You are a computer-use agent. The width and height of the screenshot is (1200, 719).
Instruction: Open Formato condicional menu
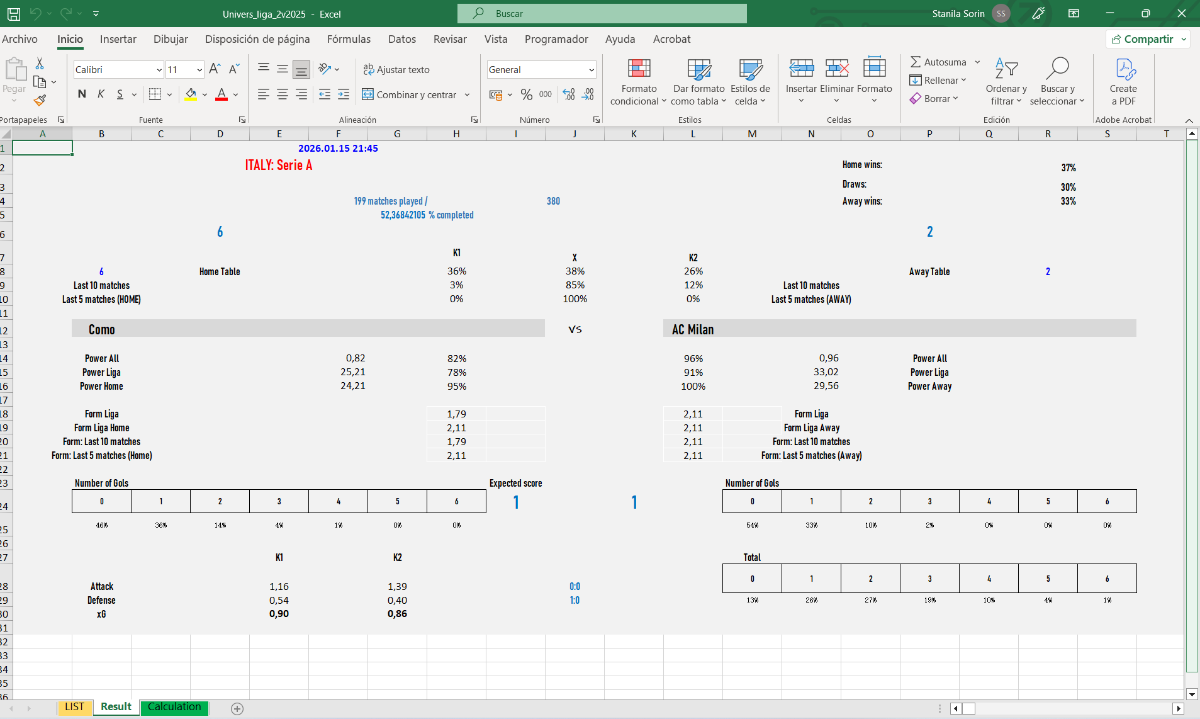(638, 82)
